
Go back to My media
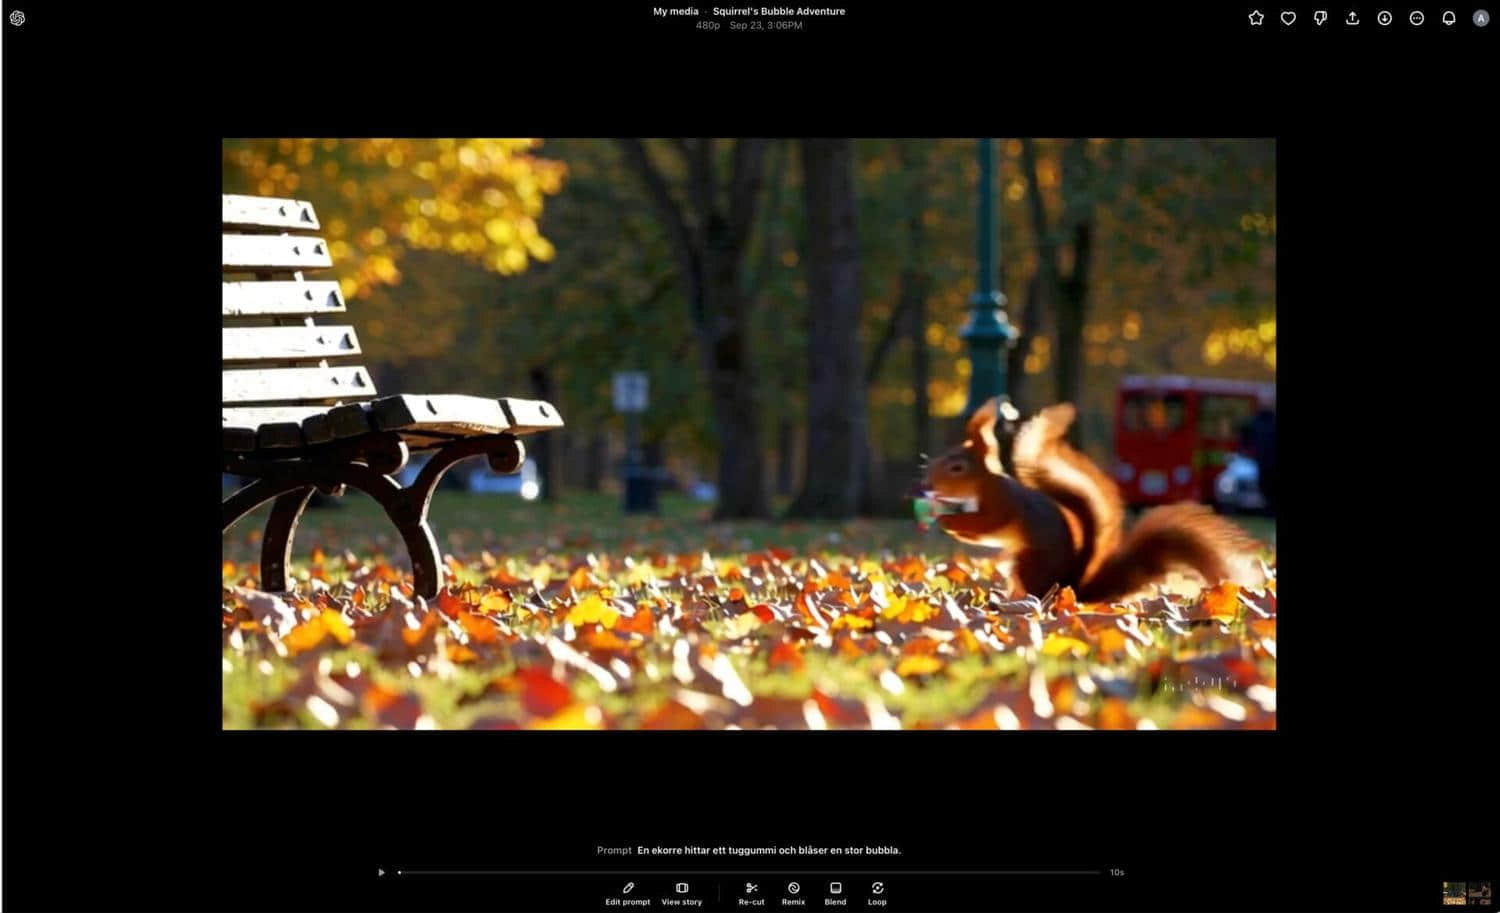pos(676,11)
